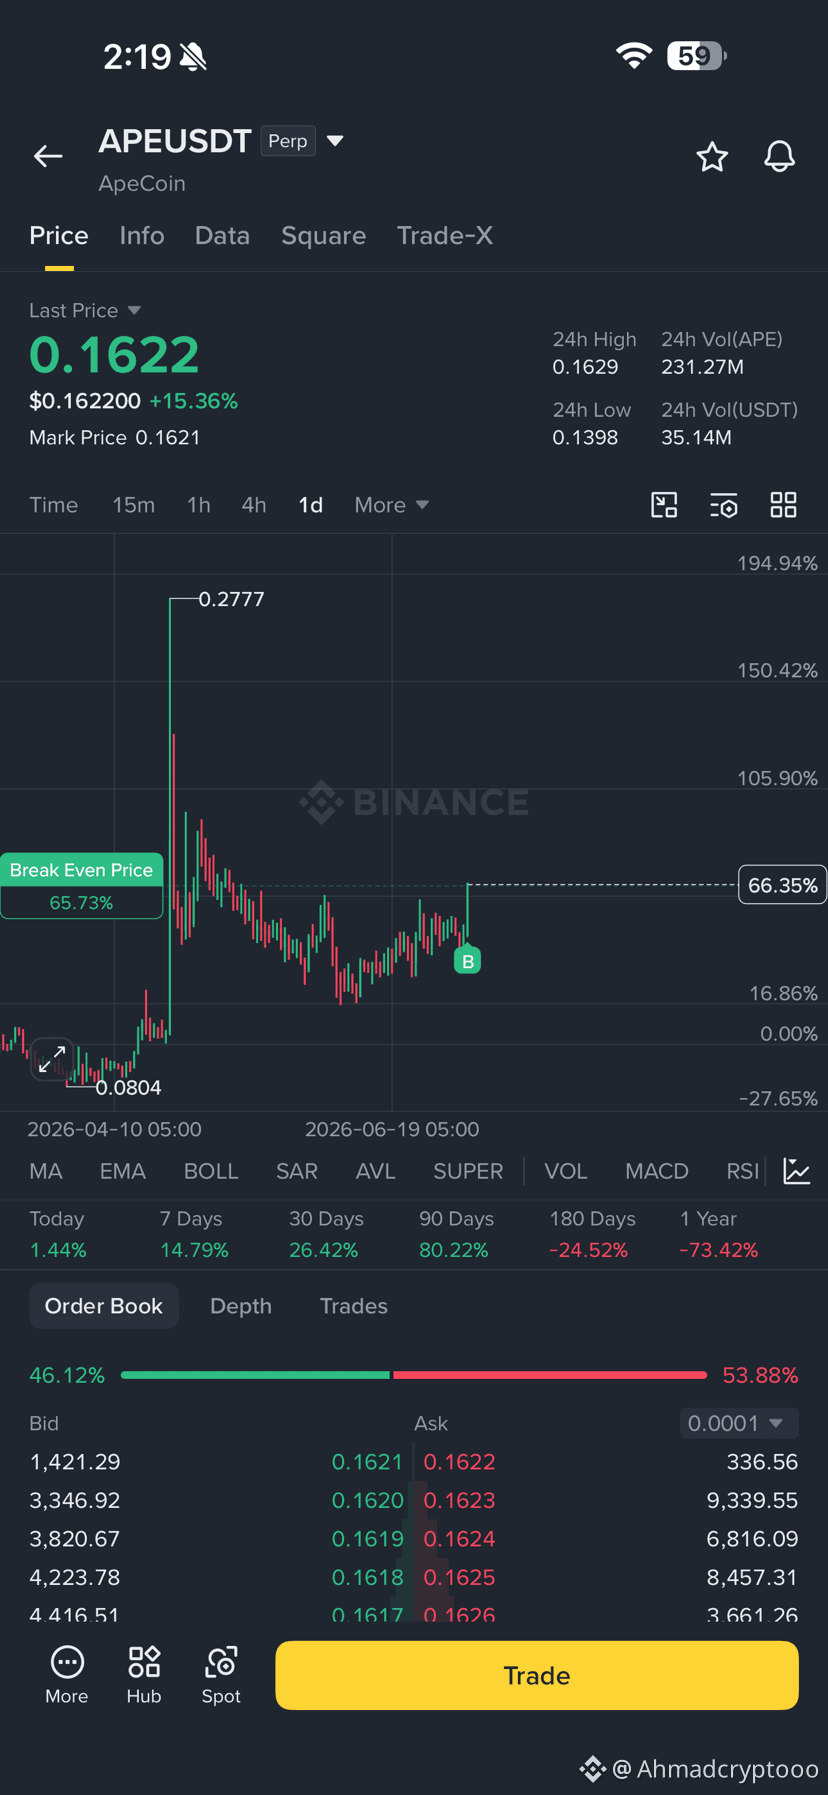Open chart layout rotate icon

tap(664, 505)
